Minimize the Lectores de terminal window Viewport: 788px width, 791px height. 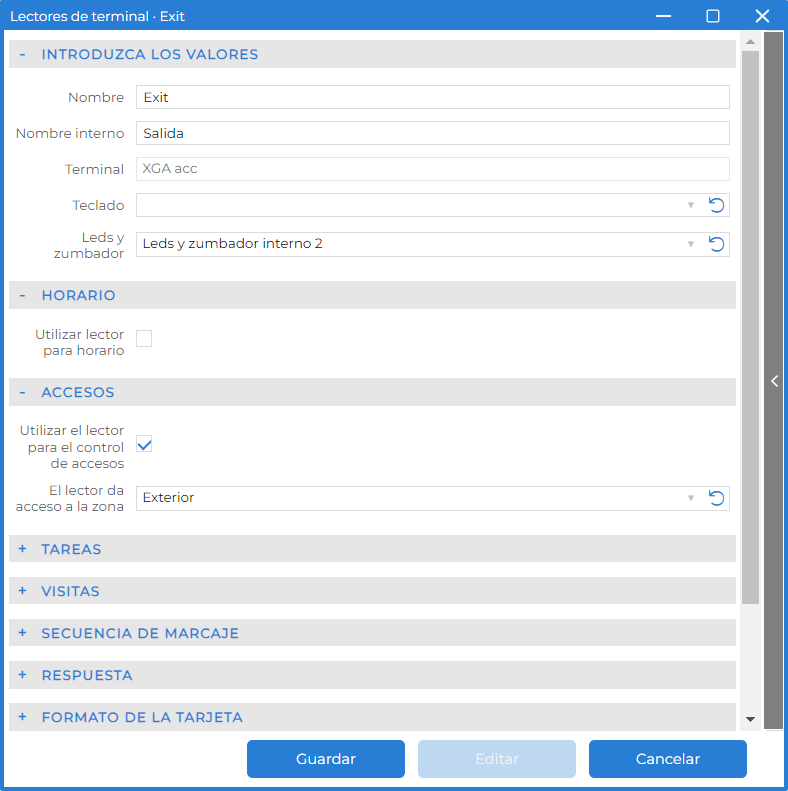click(663, 16)
